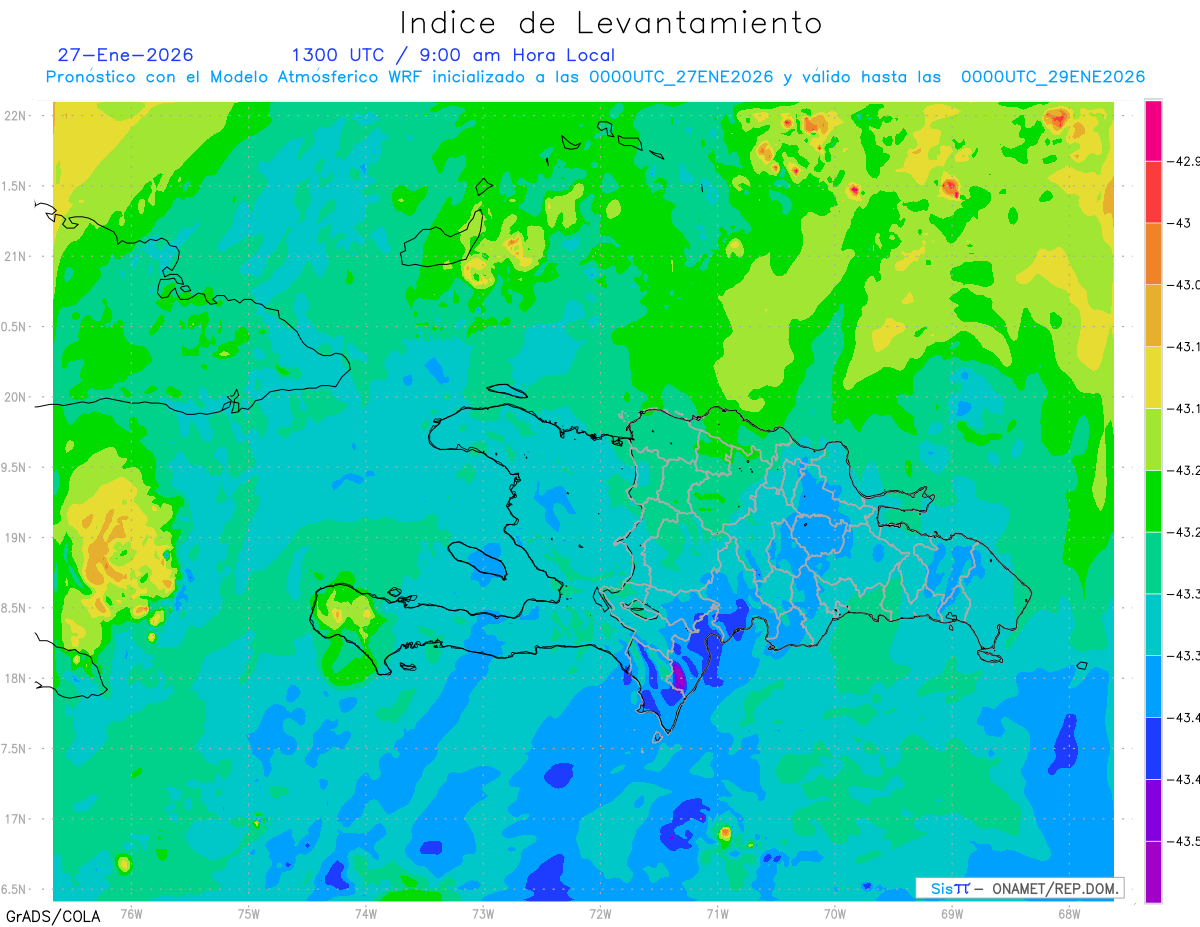This screenshot has height=927, width=1200.
Task: Click the "-42.9" colorbar value
Action: click(1184, 161)
